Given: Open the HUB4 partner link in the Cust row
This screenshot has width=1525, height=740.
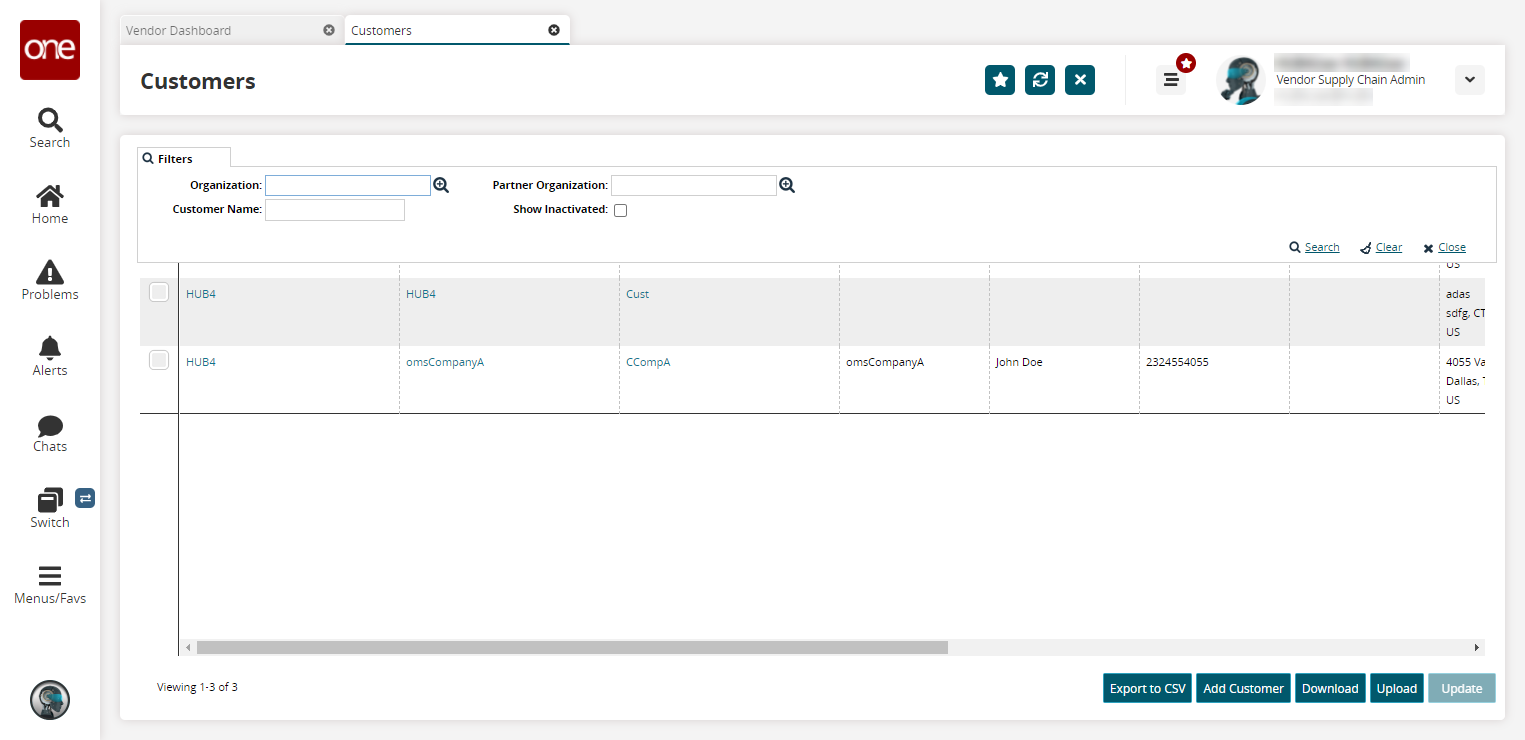Looking at the screenshot, I should [x=421, y=294].
